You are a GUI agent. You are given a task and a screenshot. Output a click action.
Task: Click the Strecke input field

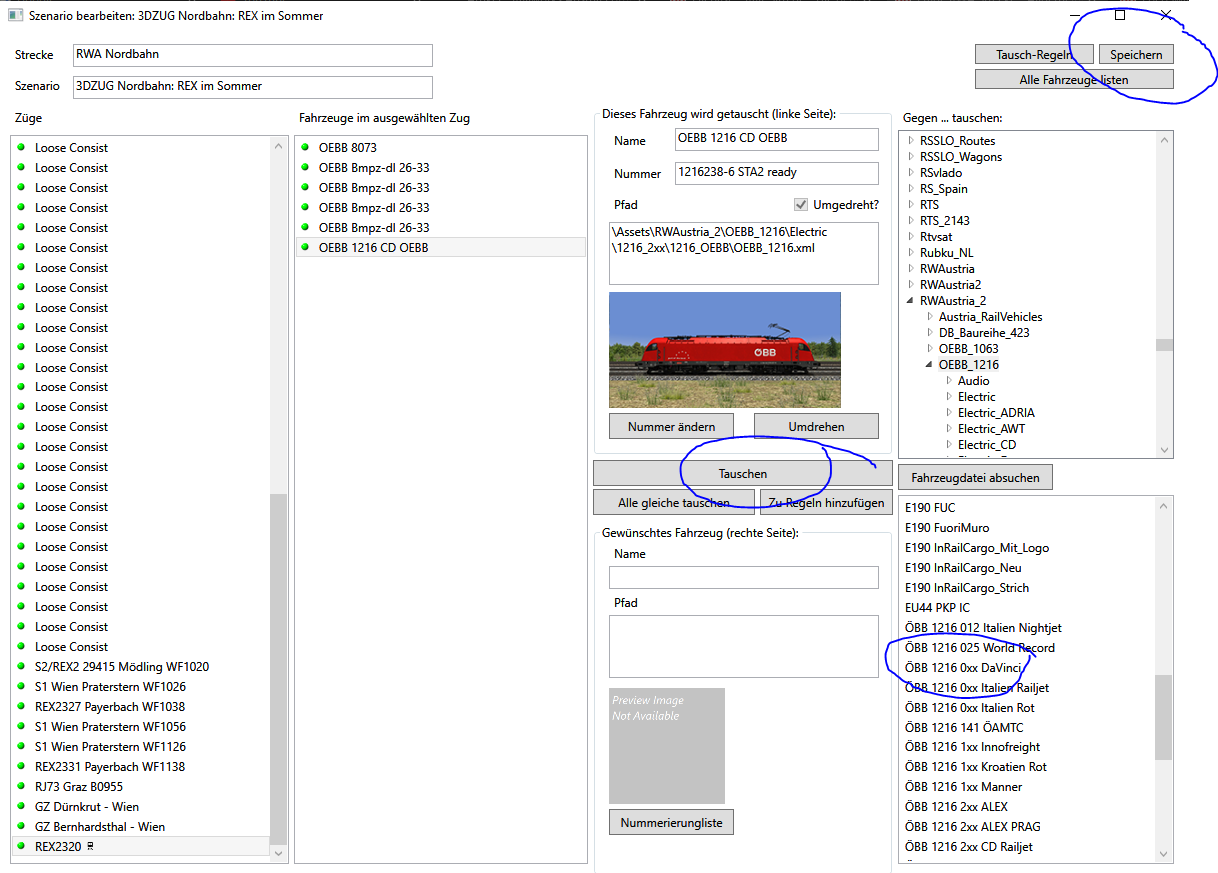pos(252,55)
